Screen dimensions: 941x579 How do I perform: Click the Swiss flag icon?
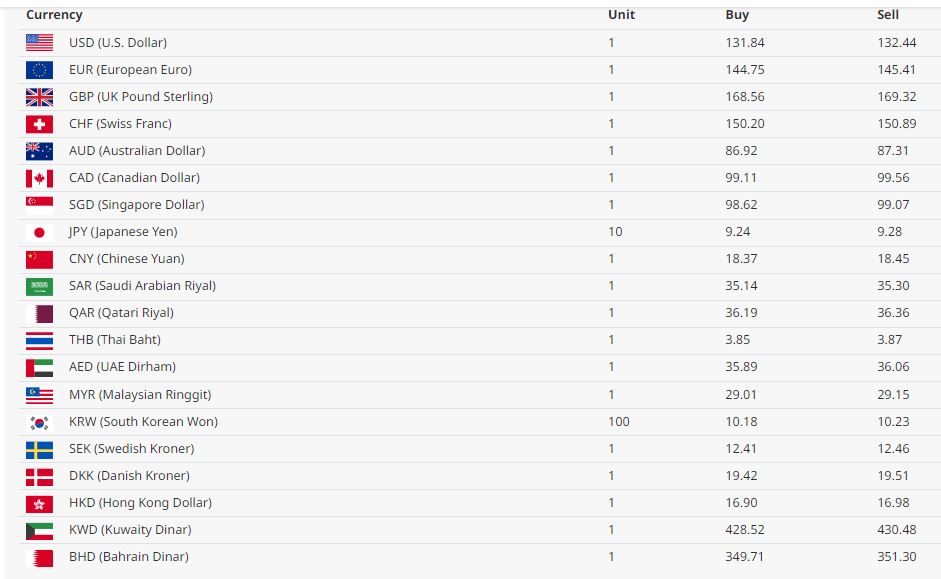tap(39, 124)
